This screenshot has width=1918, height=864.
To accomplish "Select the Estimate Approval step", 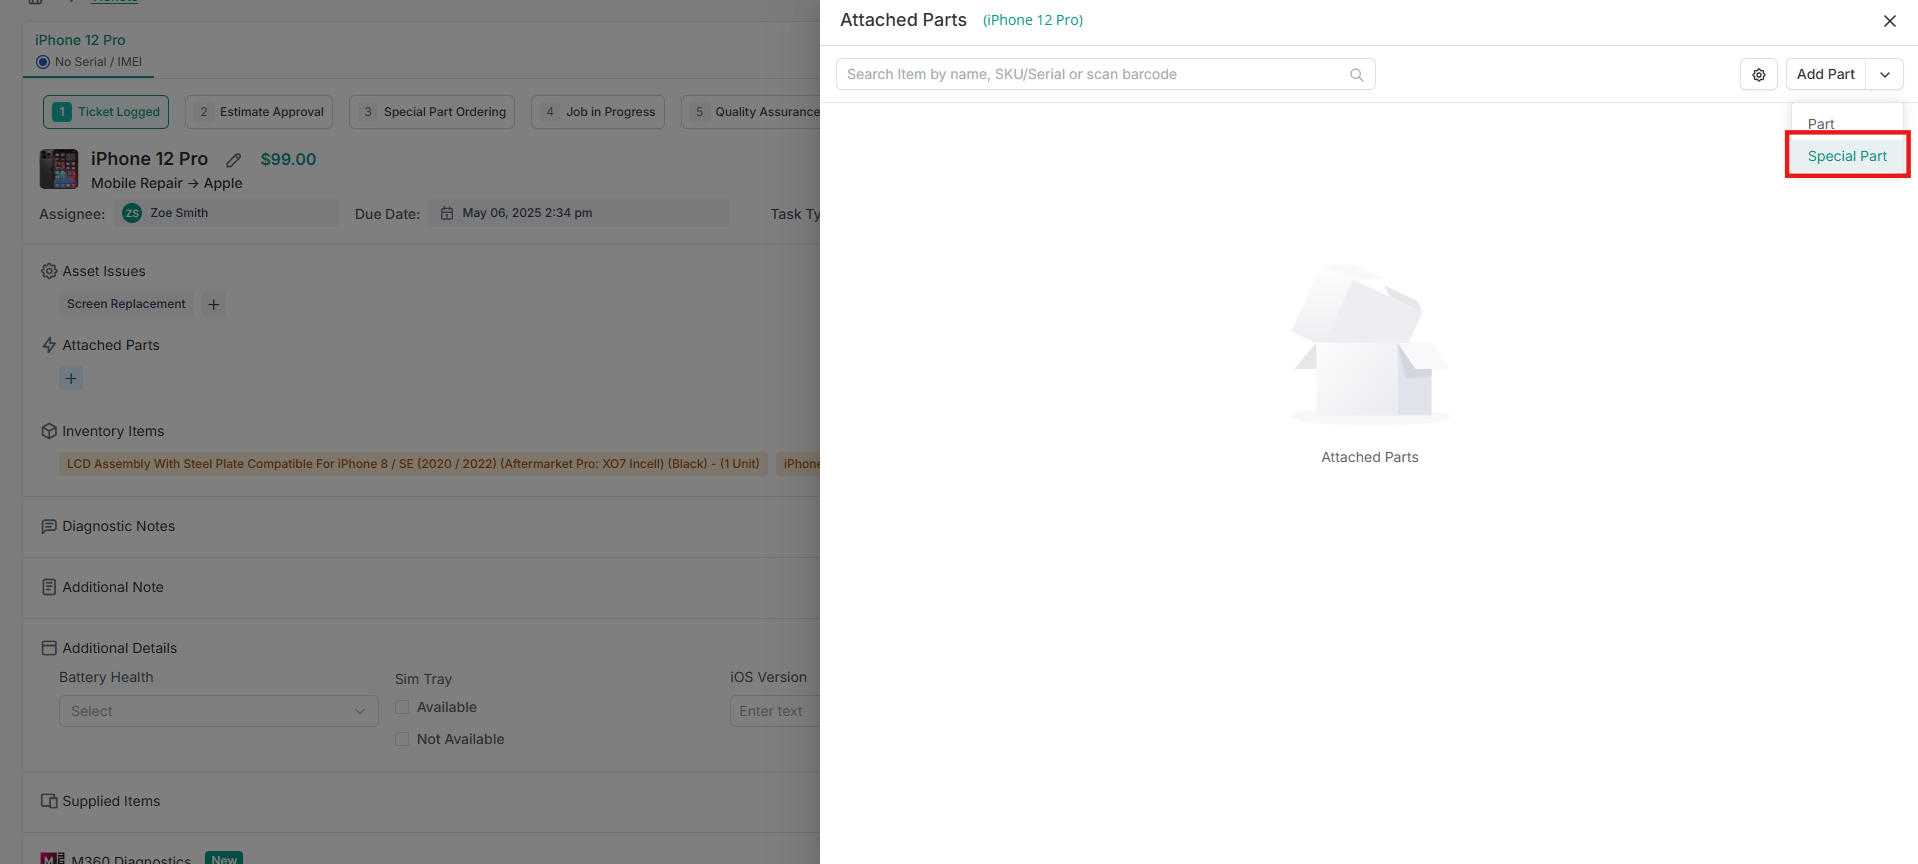I will coord(259,112).
